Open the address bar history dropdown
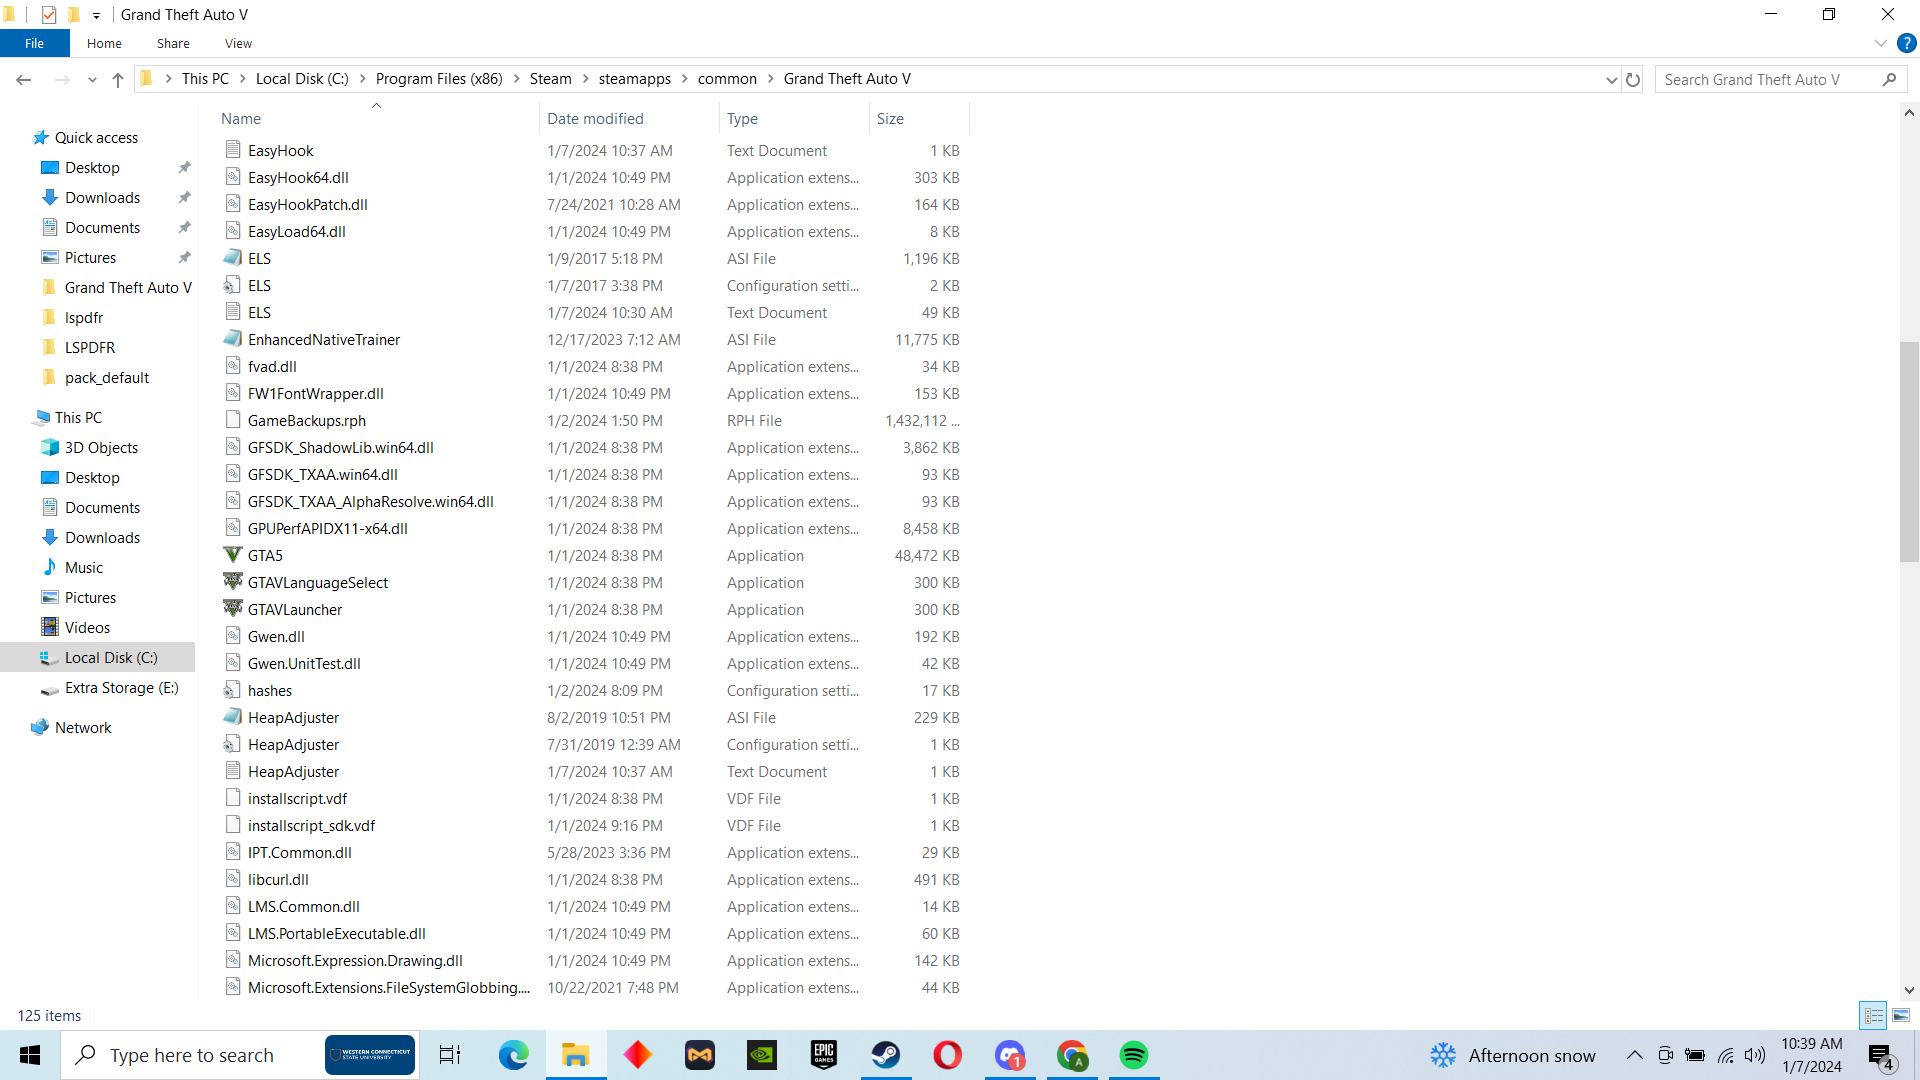The height and width of the screenshot is (1080, 1920). (1611, 80)
